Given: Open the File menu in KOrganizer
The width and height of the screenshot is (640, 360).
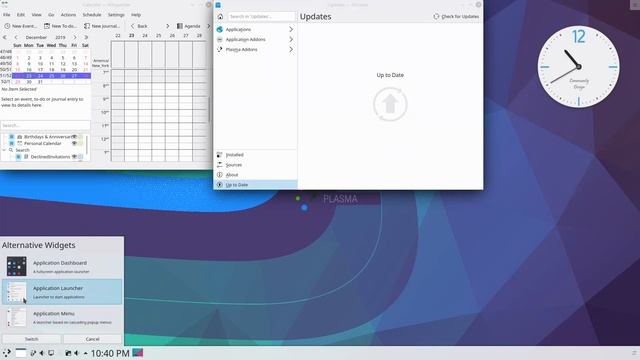Looking at the screenshot, I should pos(7,15).
